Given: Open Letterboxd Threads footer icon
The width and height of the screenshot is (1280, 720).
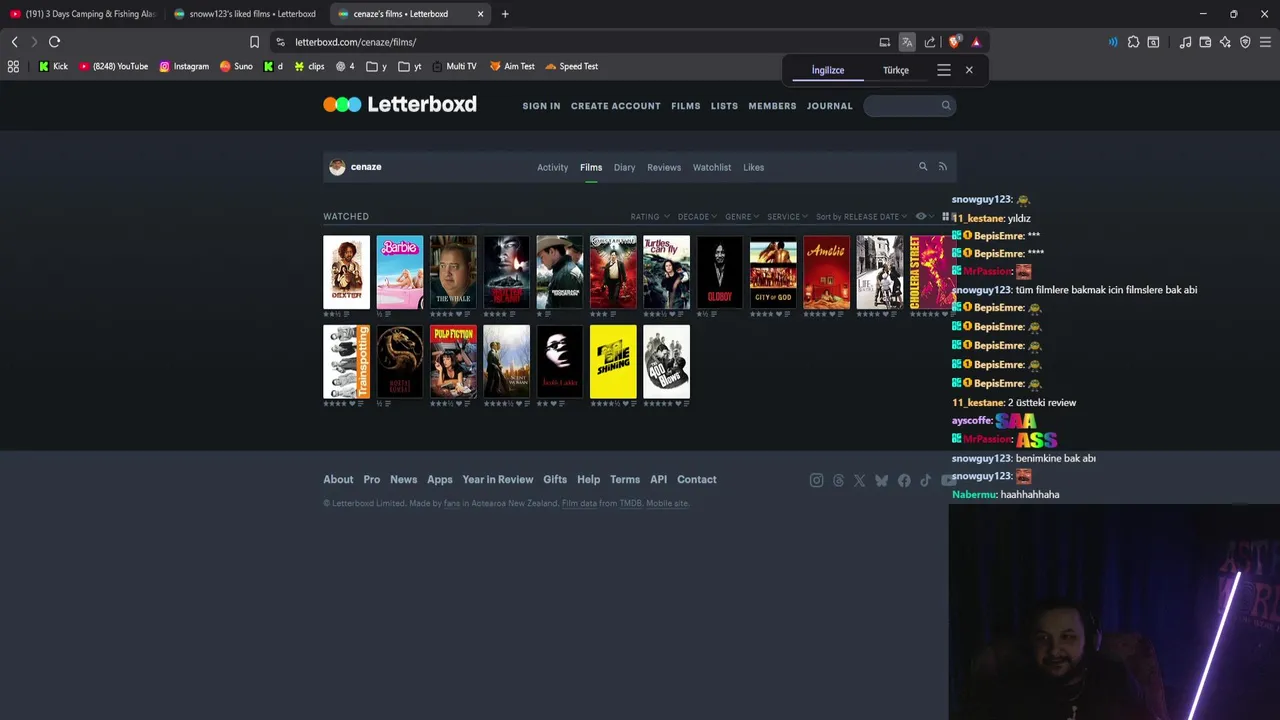Looking at the screenshot, I should (x=838, y=480).
